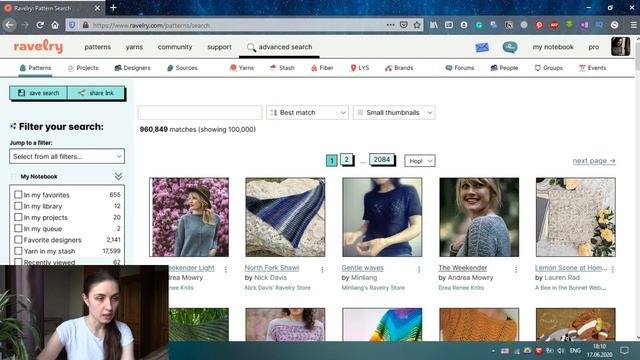Open the Hop page jump dropdown

point(420,161)
